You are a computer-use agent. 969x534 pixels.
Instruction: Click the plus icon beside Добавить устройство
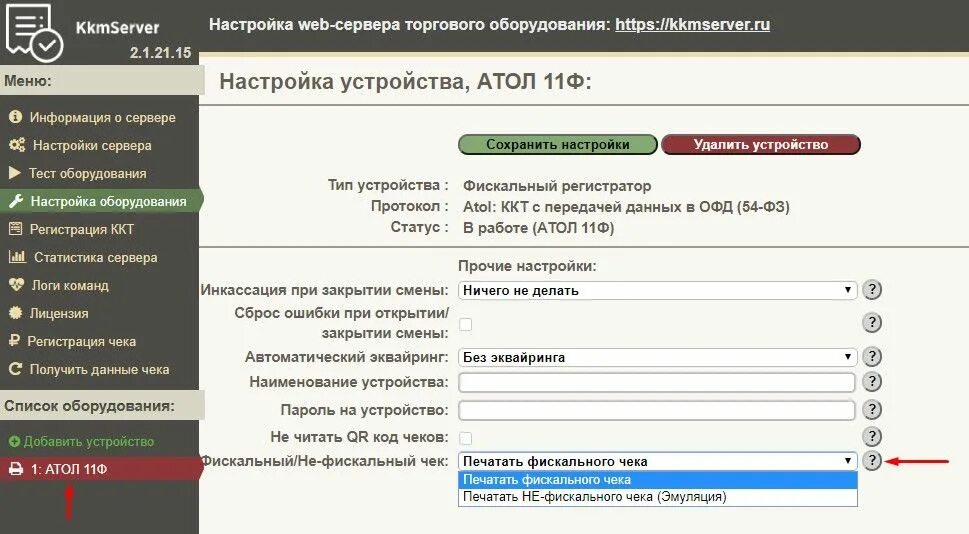15,441
